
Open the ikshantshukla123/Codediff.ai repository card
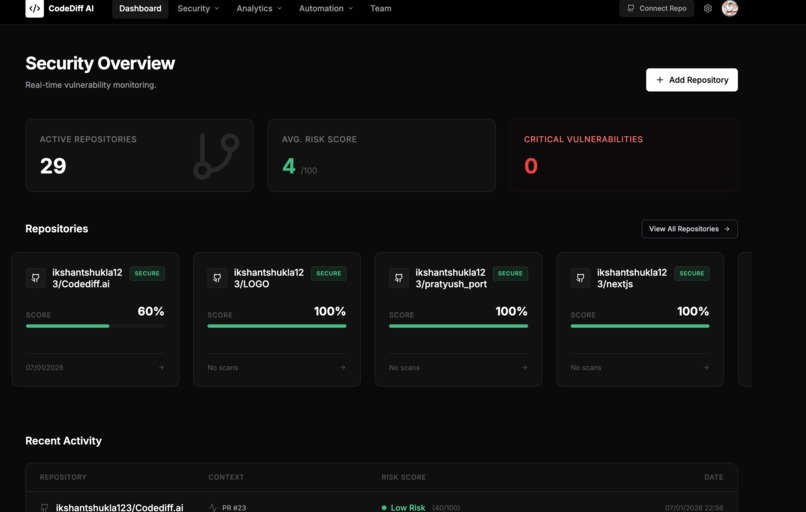[95, 319]
